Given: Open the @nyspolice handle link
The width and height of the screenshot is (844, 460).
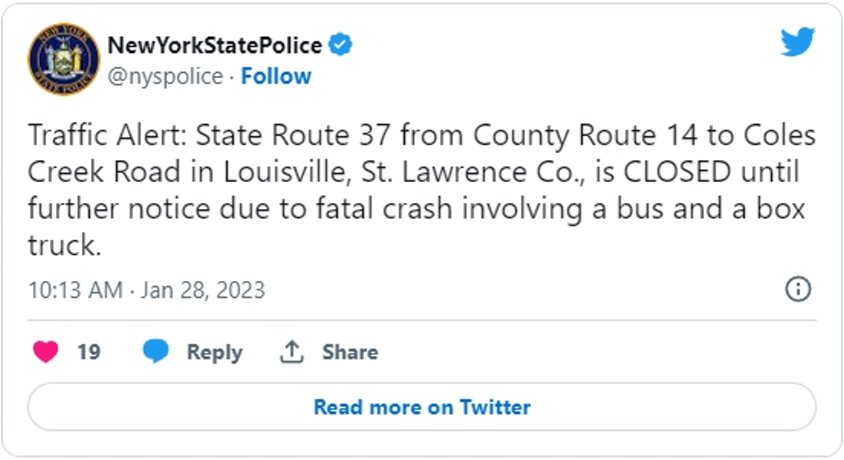Looking at the screenshot, I should 165,76.
